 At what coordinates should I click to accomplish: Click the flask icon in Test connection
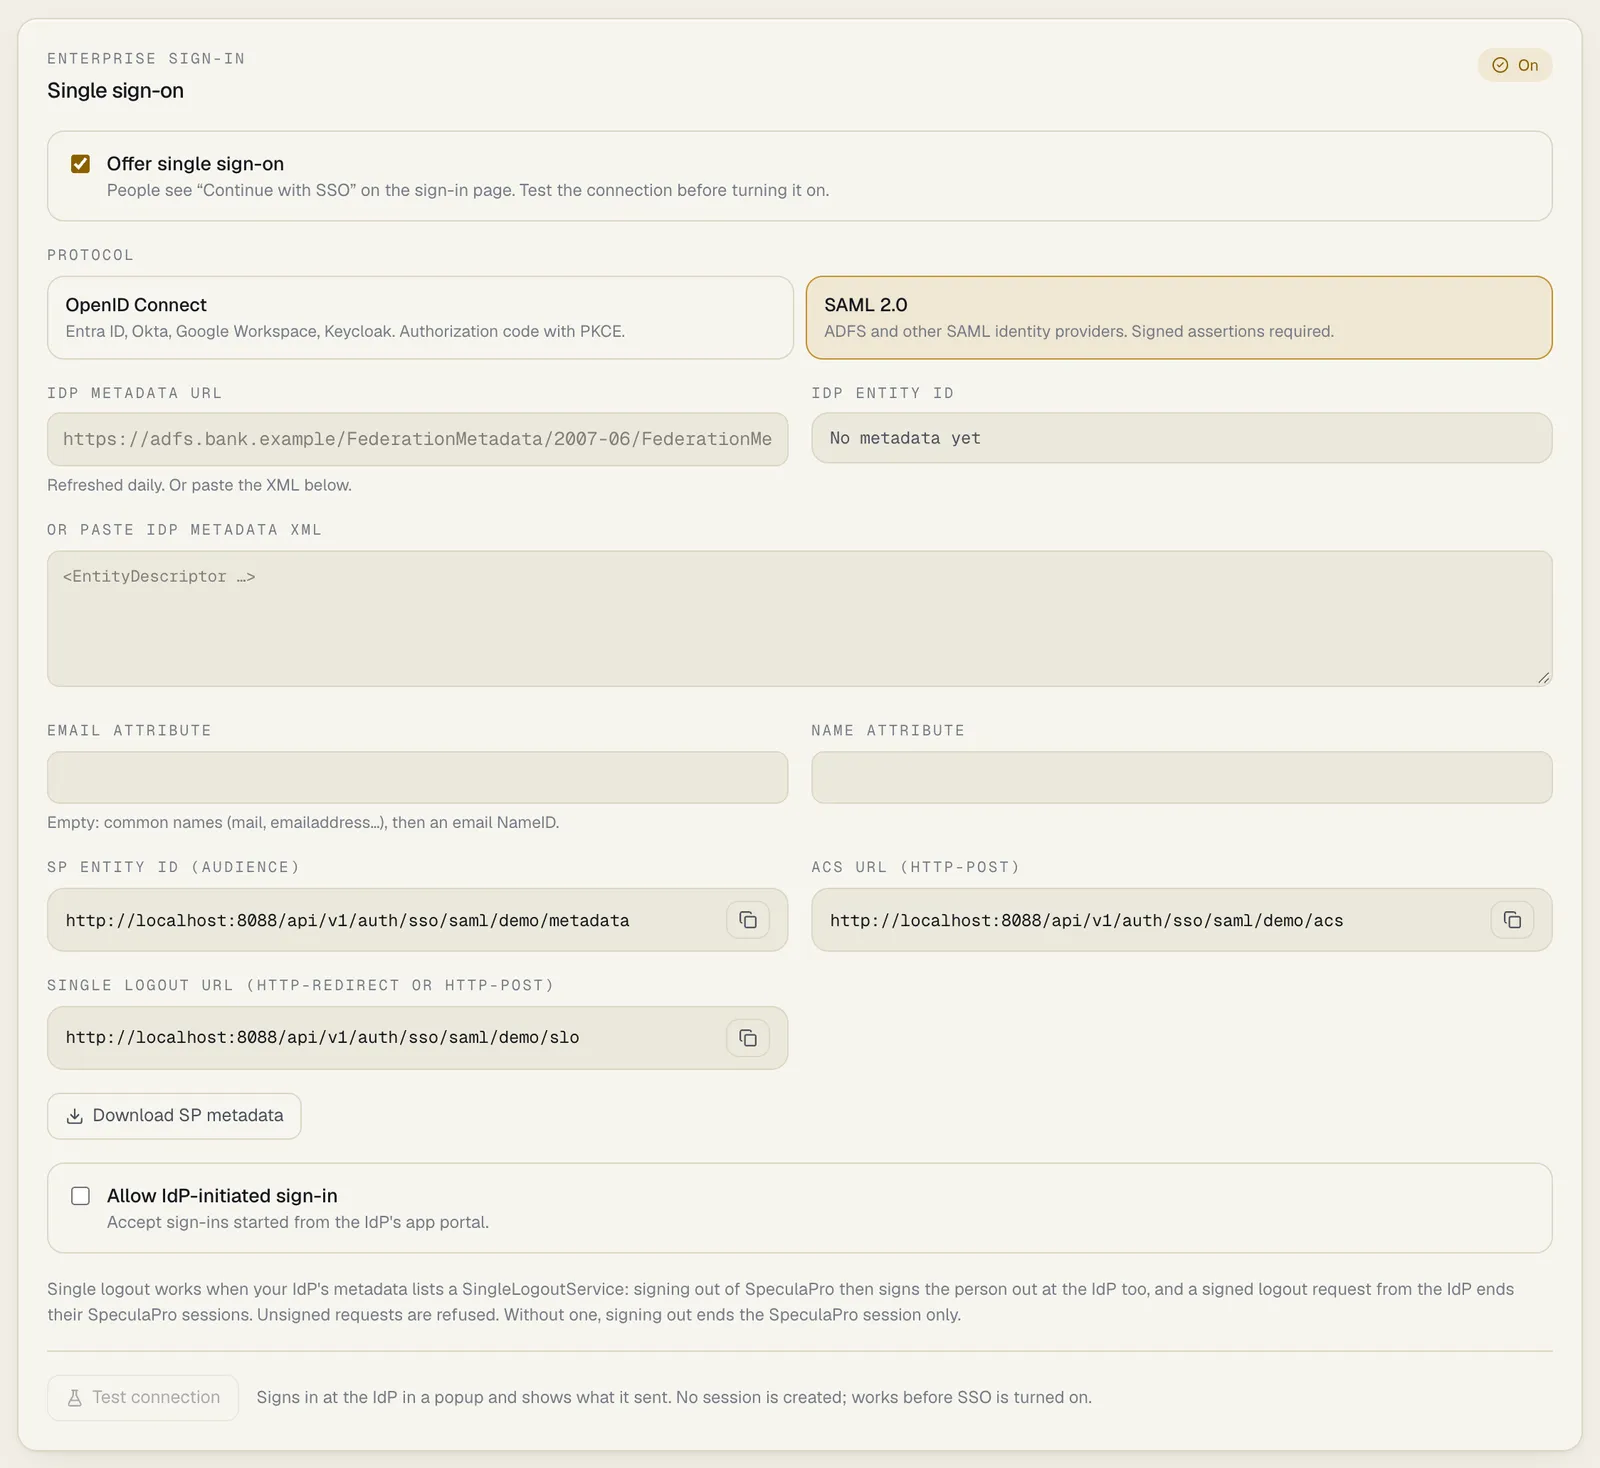74,1398
